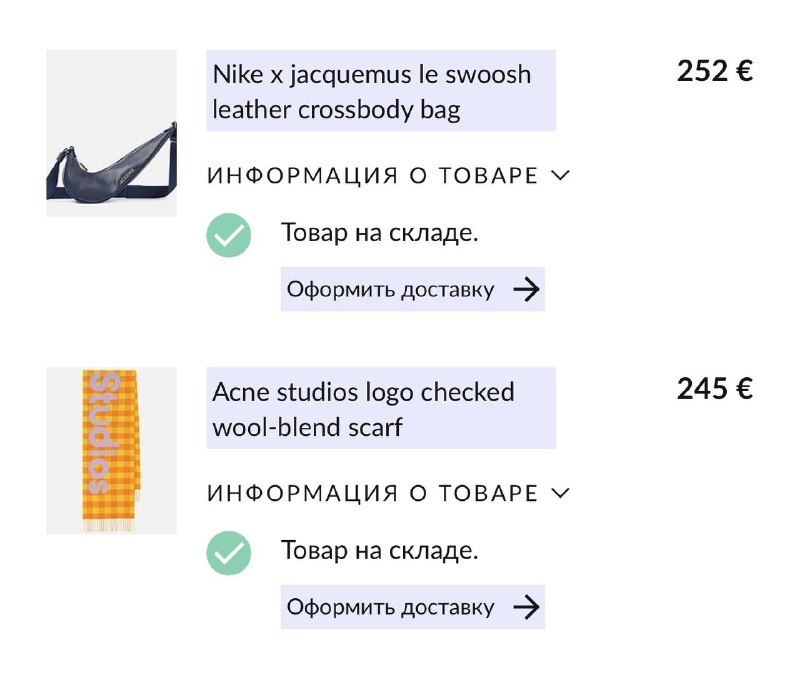Click the word 'crossbody' in the bag title

356,110
